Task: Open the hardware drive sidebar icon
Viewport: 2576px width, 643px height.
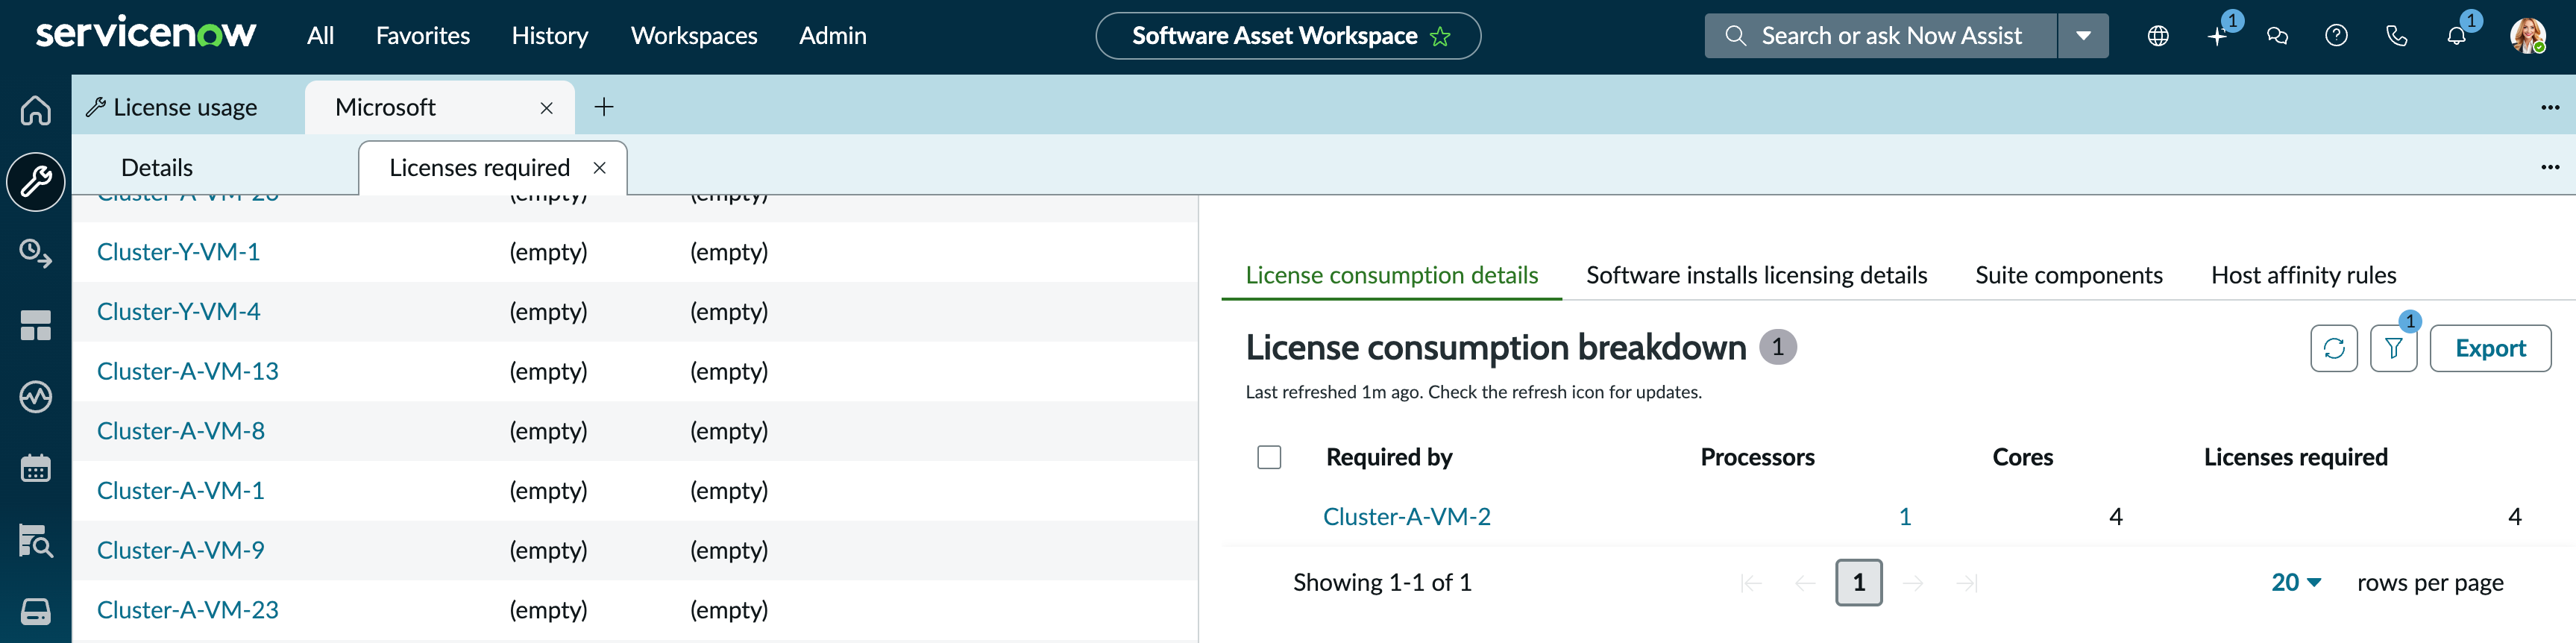Action: click(x=36, y=611)
